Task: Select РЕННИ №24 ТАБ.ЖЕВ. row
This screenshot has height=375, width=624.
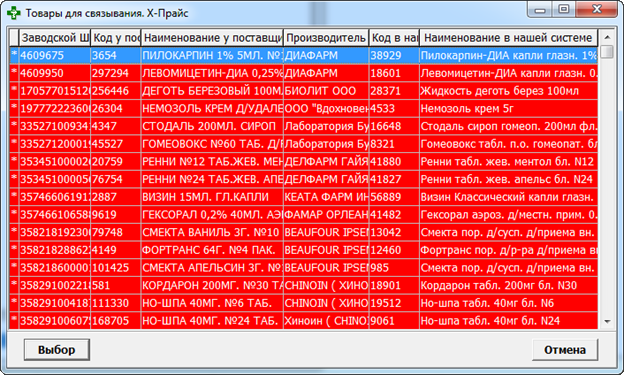Action: pos(304,179)
